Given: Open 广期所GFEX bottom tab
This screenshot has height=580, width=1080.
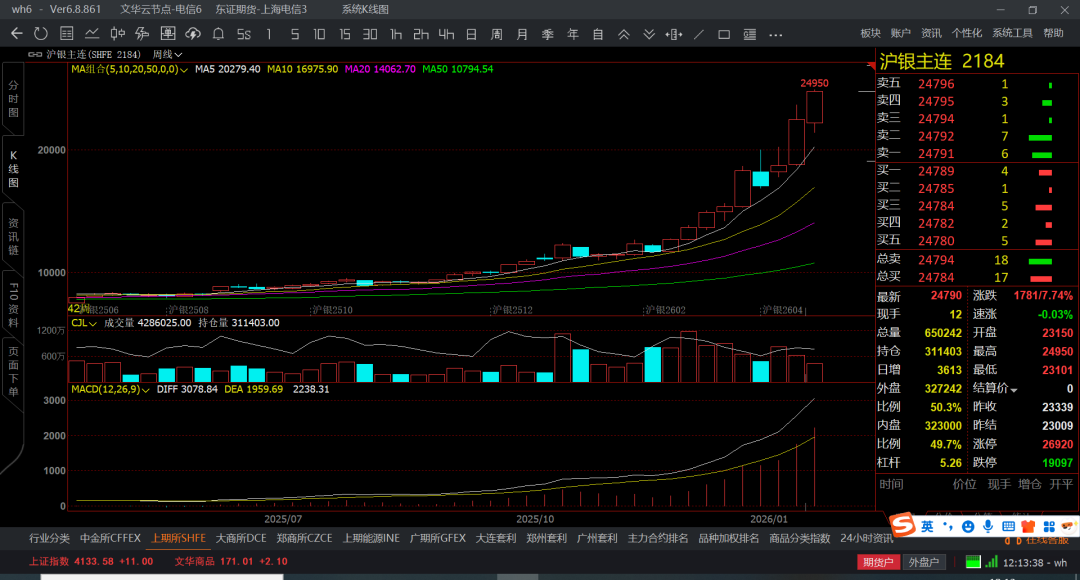Looking at the screenshot, I should (x=438, y=538).
